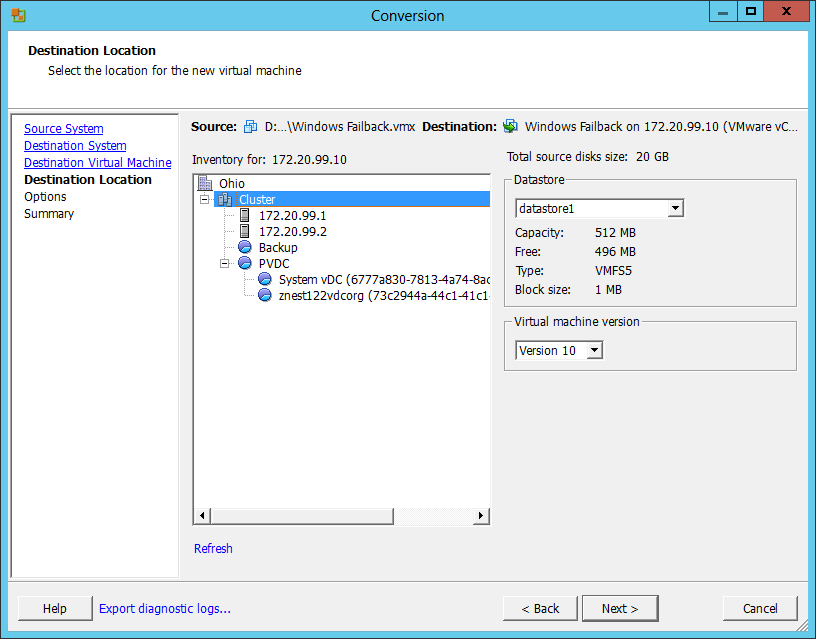Select the PVDC resource pool
The height and width of the screenshot is (639, 816).
click(x=274, y=264)
